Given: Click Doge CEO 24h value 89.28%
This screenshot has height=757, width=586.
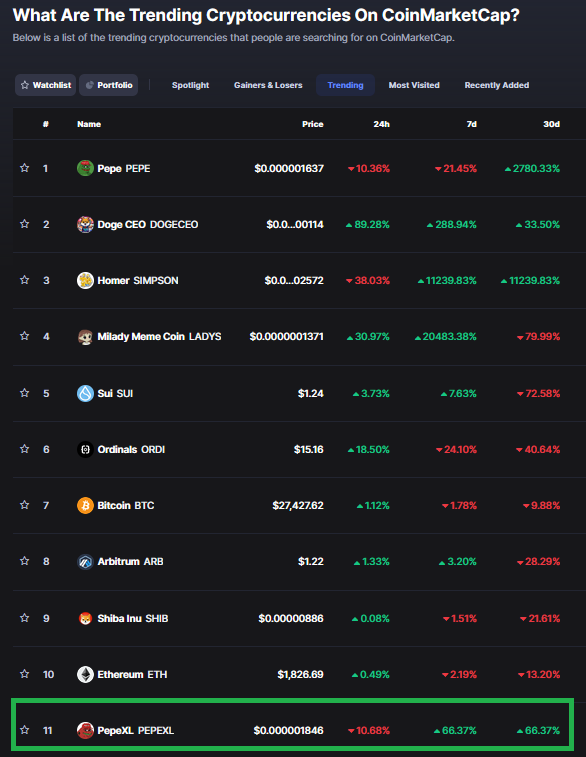Looking at the screenshot, I should point(368,224).
